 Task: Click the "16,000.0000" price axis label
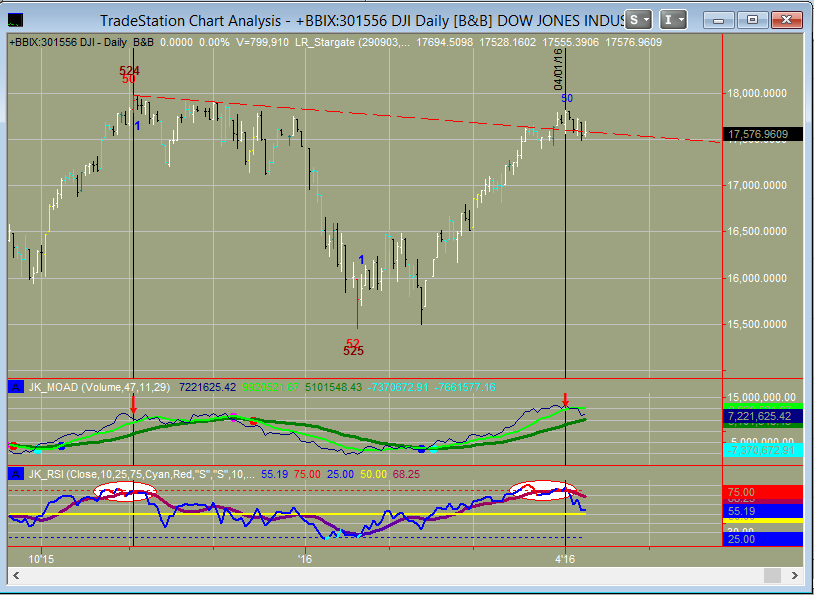coord(757,278)
